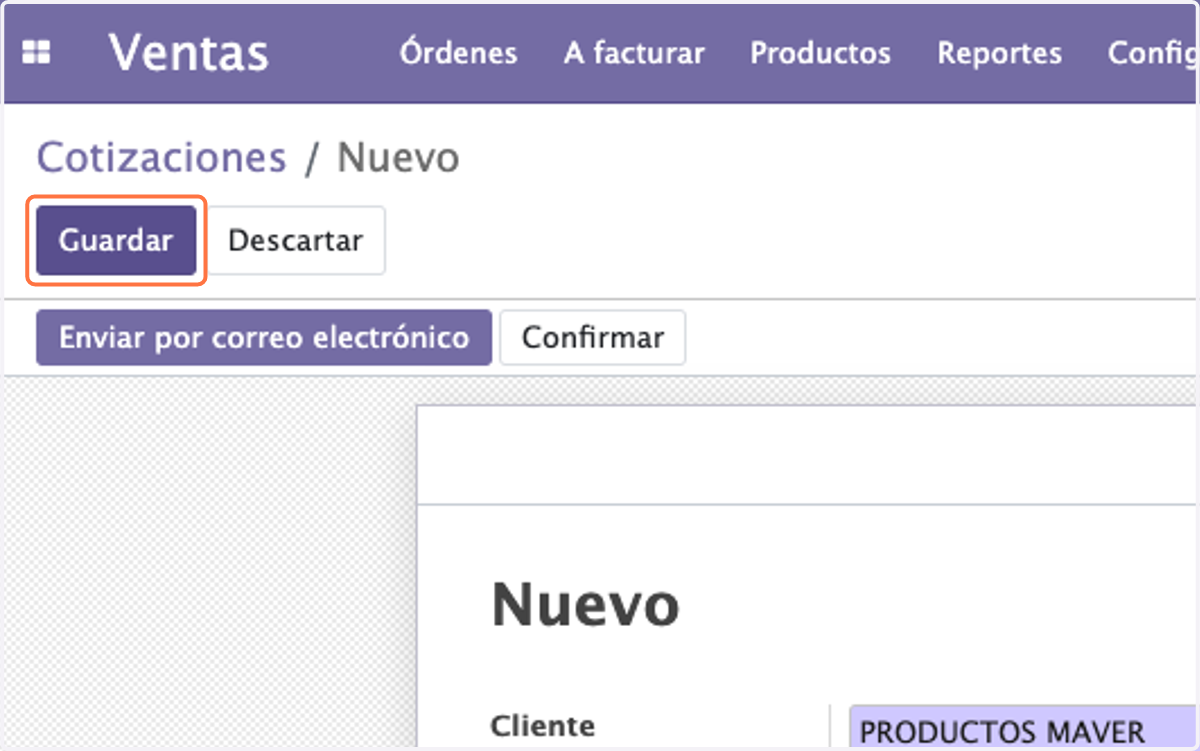
Task: Open the A facturar menu
Action: coord(634,52)
